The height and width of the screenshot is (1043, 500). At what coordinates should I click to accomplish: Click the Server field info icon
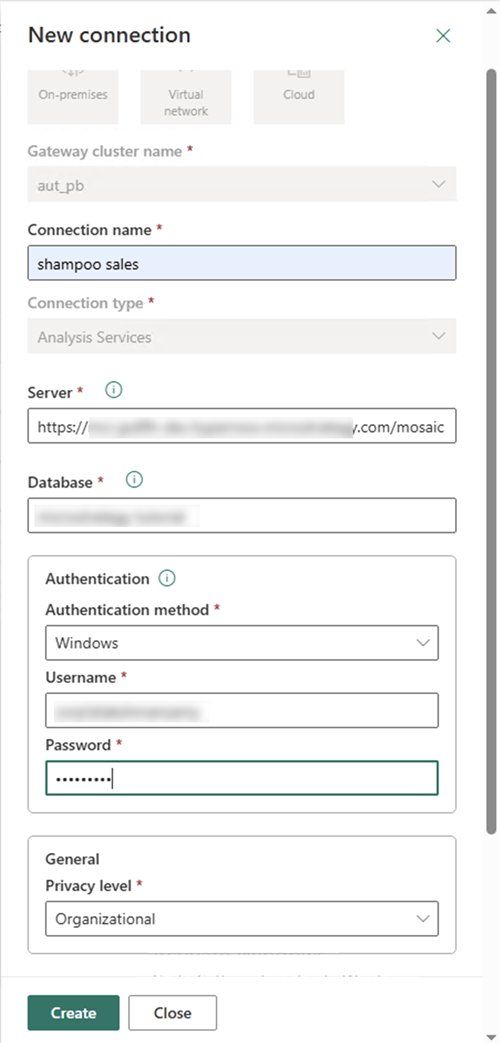[x=114, y=390]
